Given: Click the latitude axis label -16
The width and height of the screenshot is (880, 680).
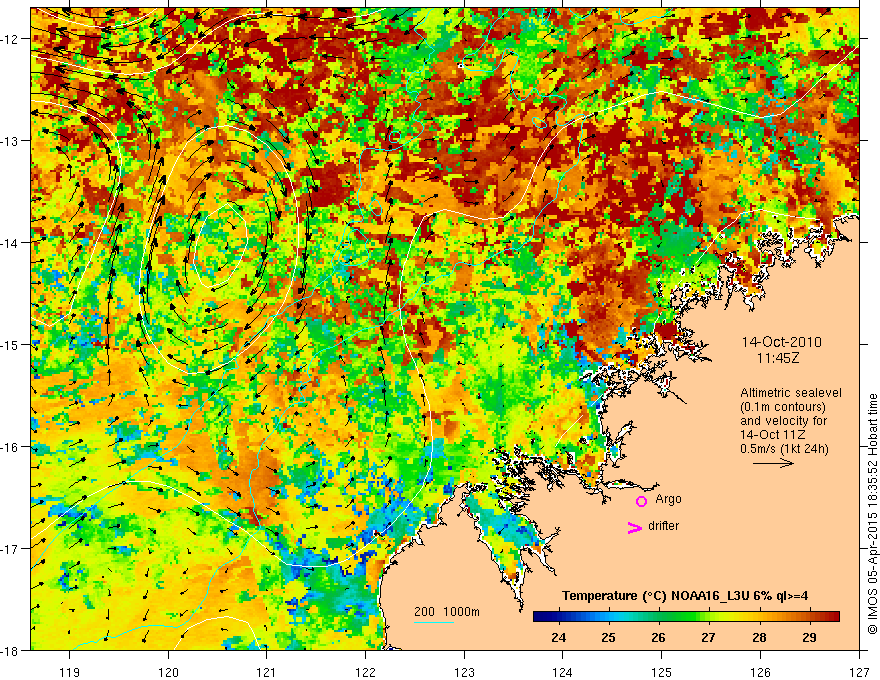Looking at the screenshot, I should [10, 447].
